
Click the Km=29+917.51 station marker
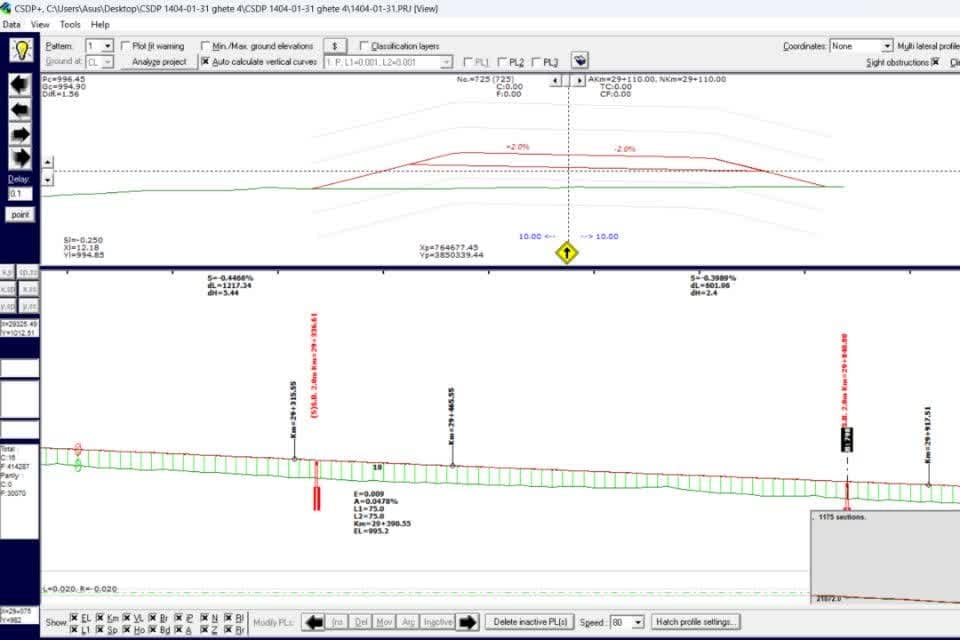(x=928, y=435)
